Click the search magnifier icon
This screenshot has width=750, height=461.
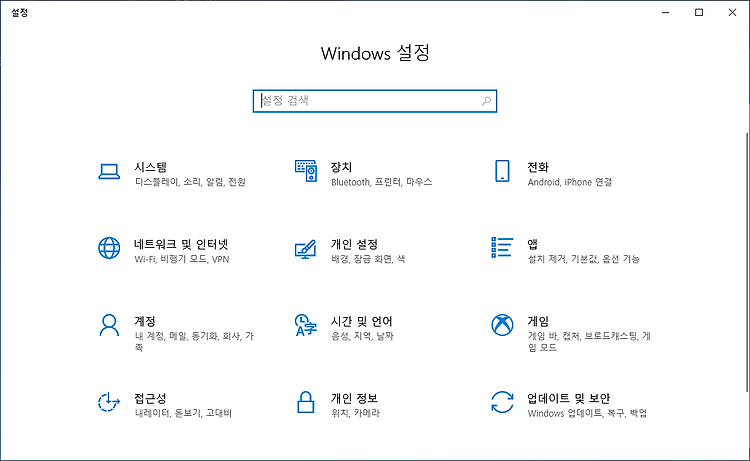486,101
